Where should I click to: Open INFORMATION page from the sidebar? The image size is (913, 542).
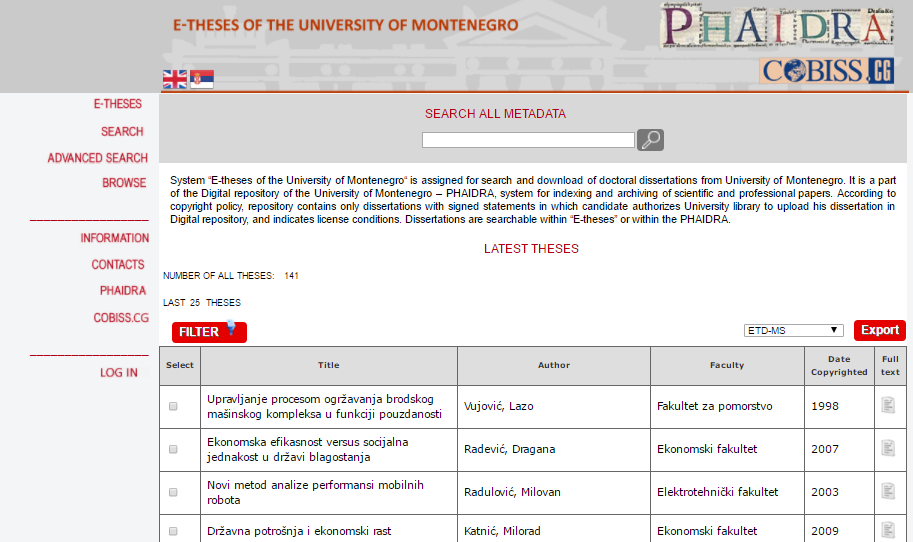[115, 238]
